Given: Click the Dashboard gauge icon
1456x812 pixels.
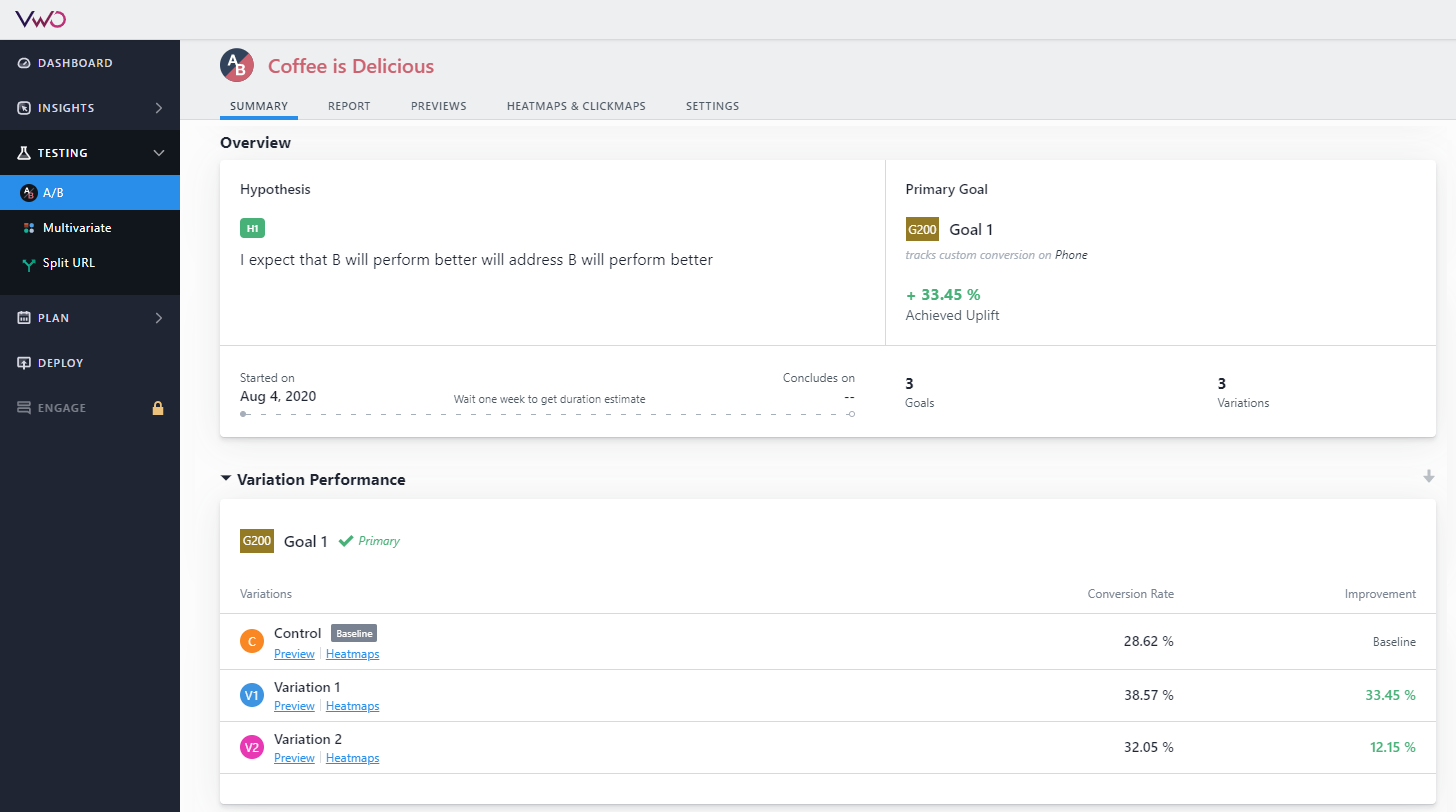Looking at the screenshot, I should [24, 63].
